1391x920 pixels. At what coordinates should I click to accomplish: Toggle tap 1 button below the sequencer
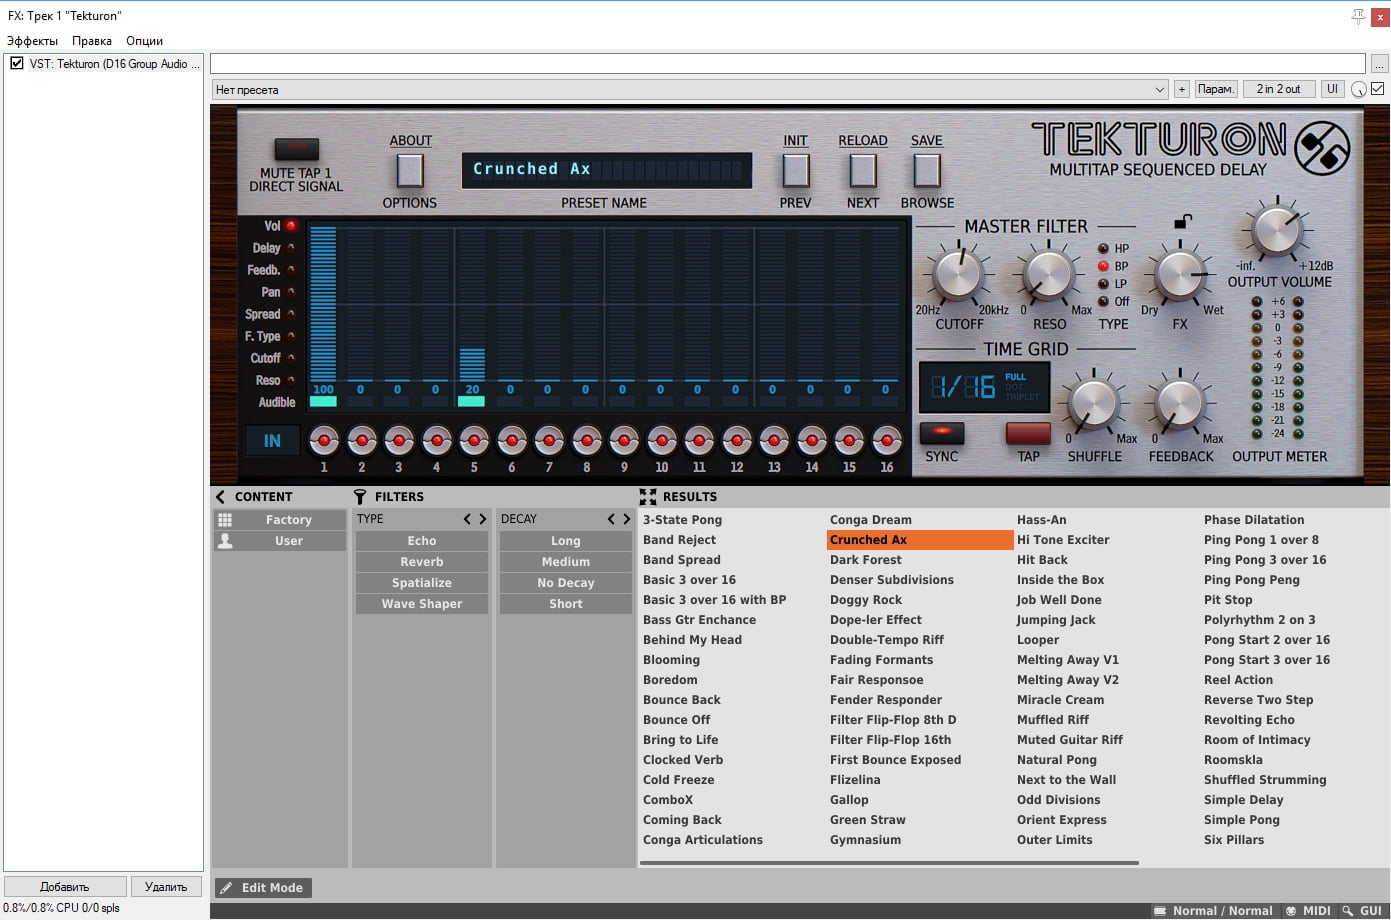[323, 440]
